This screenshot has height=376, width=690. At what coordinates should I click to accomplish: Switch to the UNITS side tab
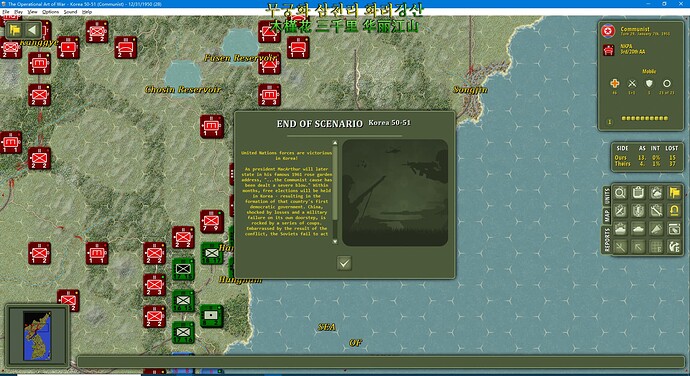point(607,196)
